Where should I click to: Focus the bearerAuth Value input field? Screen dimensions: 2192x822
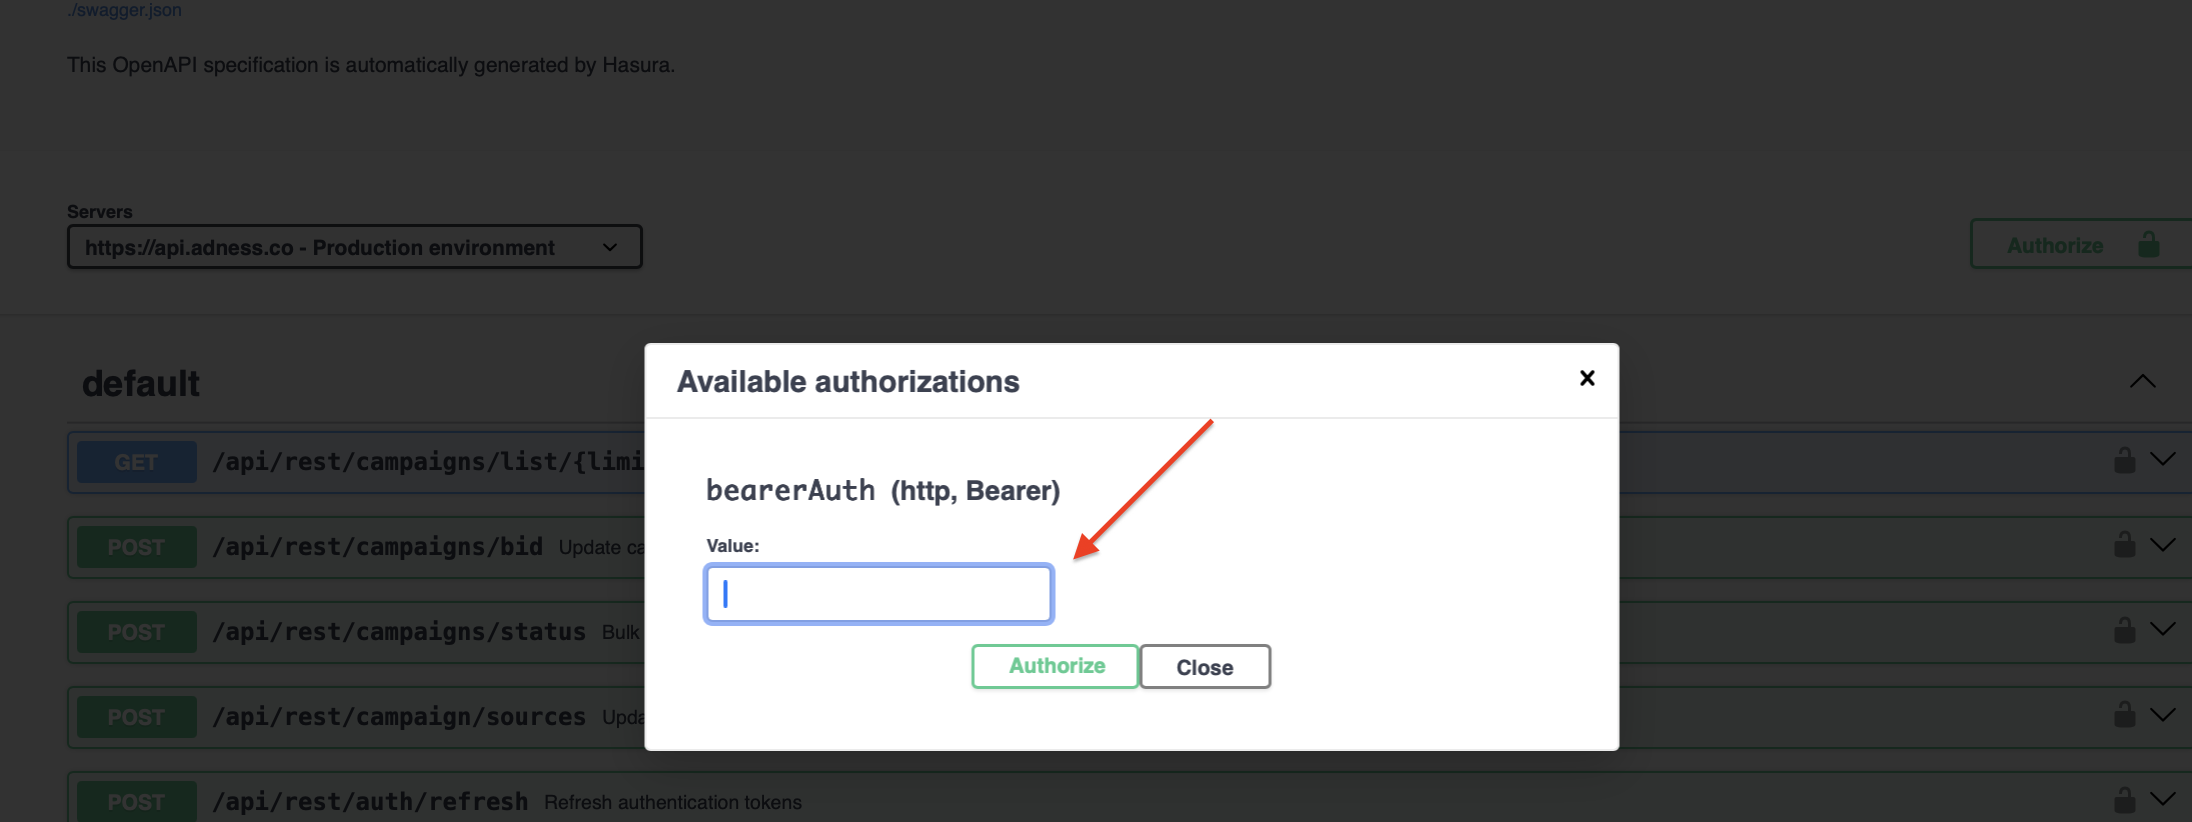tap(878, 594)
